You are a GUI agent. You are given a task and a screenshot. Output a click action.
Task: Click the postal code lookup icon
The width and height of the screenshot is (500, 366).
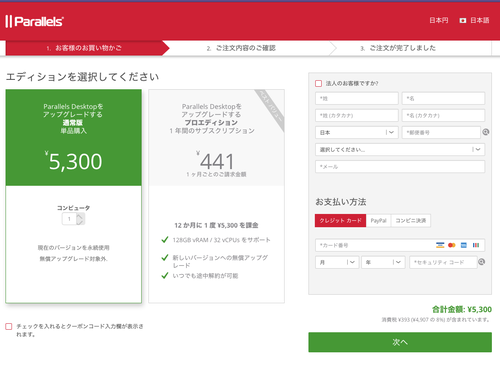[x=486, y=132]
